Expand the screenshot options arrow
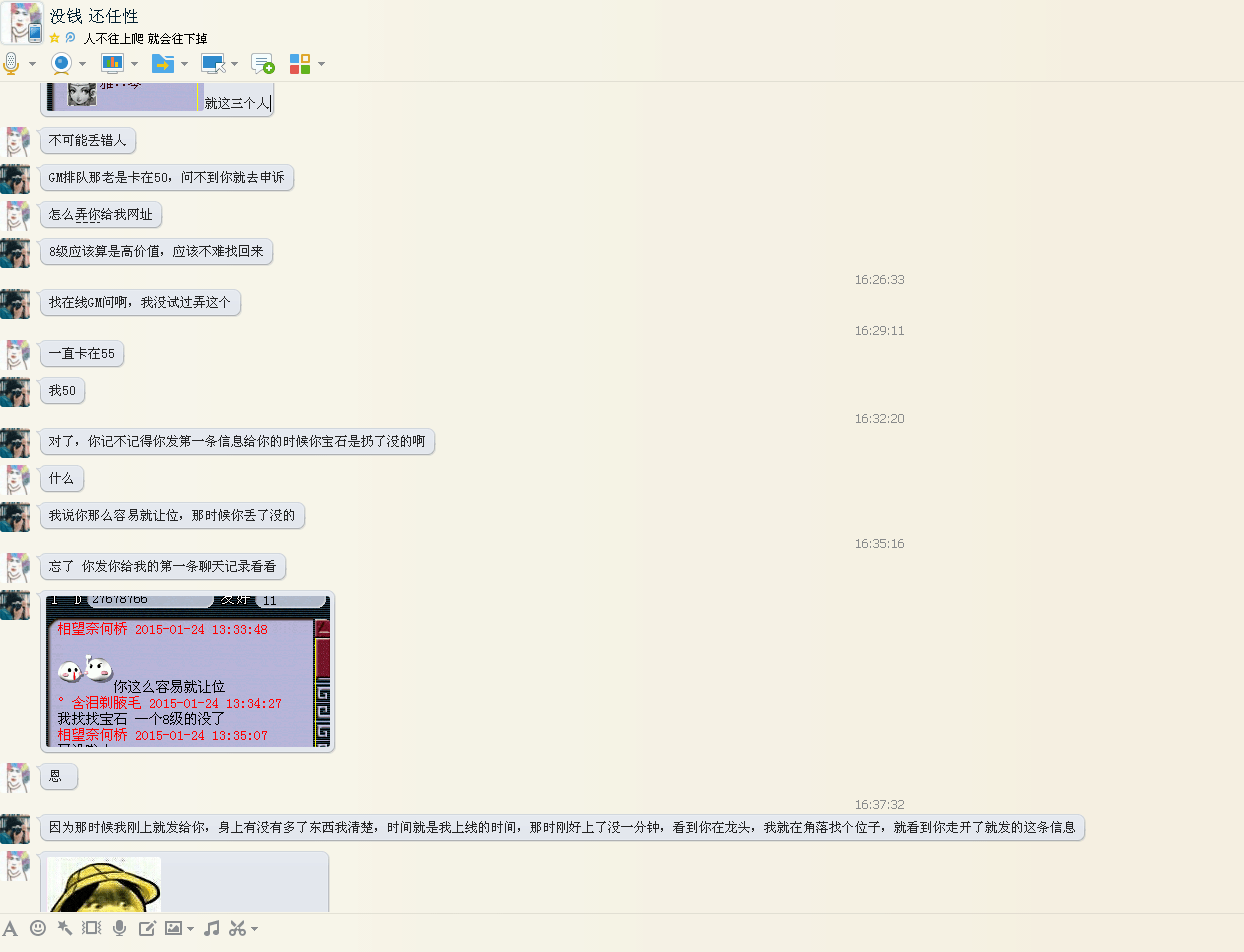 (254, 929)
